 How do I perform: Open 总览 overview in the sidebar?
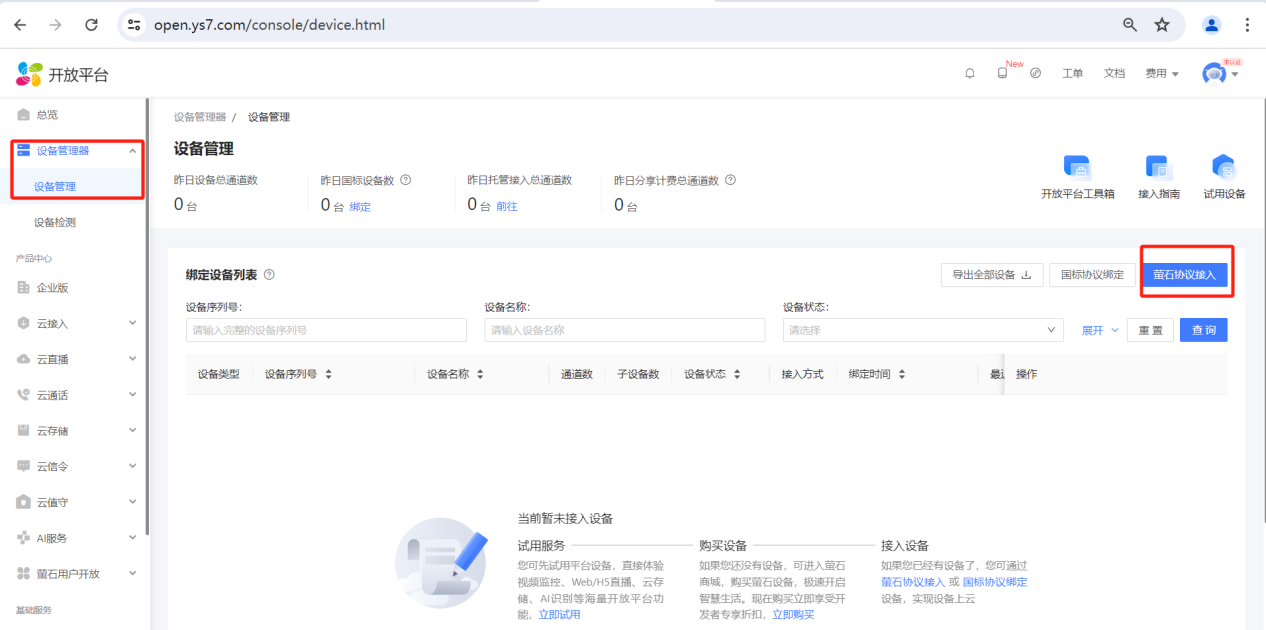[47, 115]
